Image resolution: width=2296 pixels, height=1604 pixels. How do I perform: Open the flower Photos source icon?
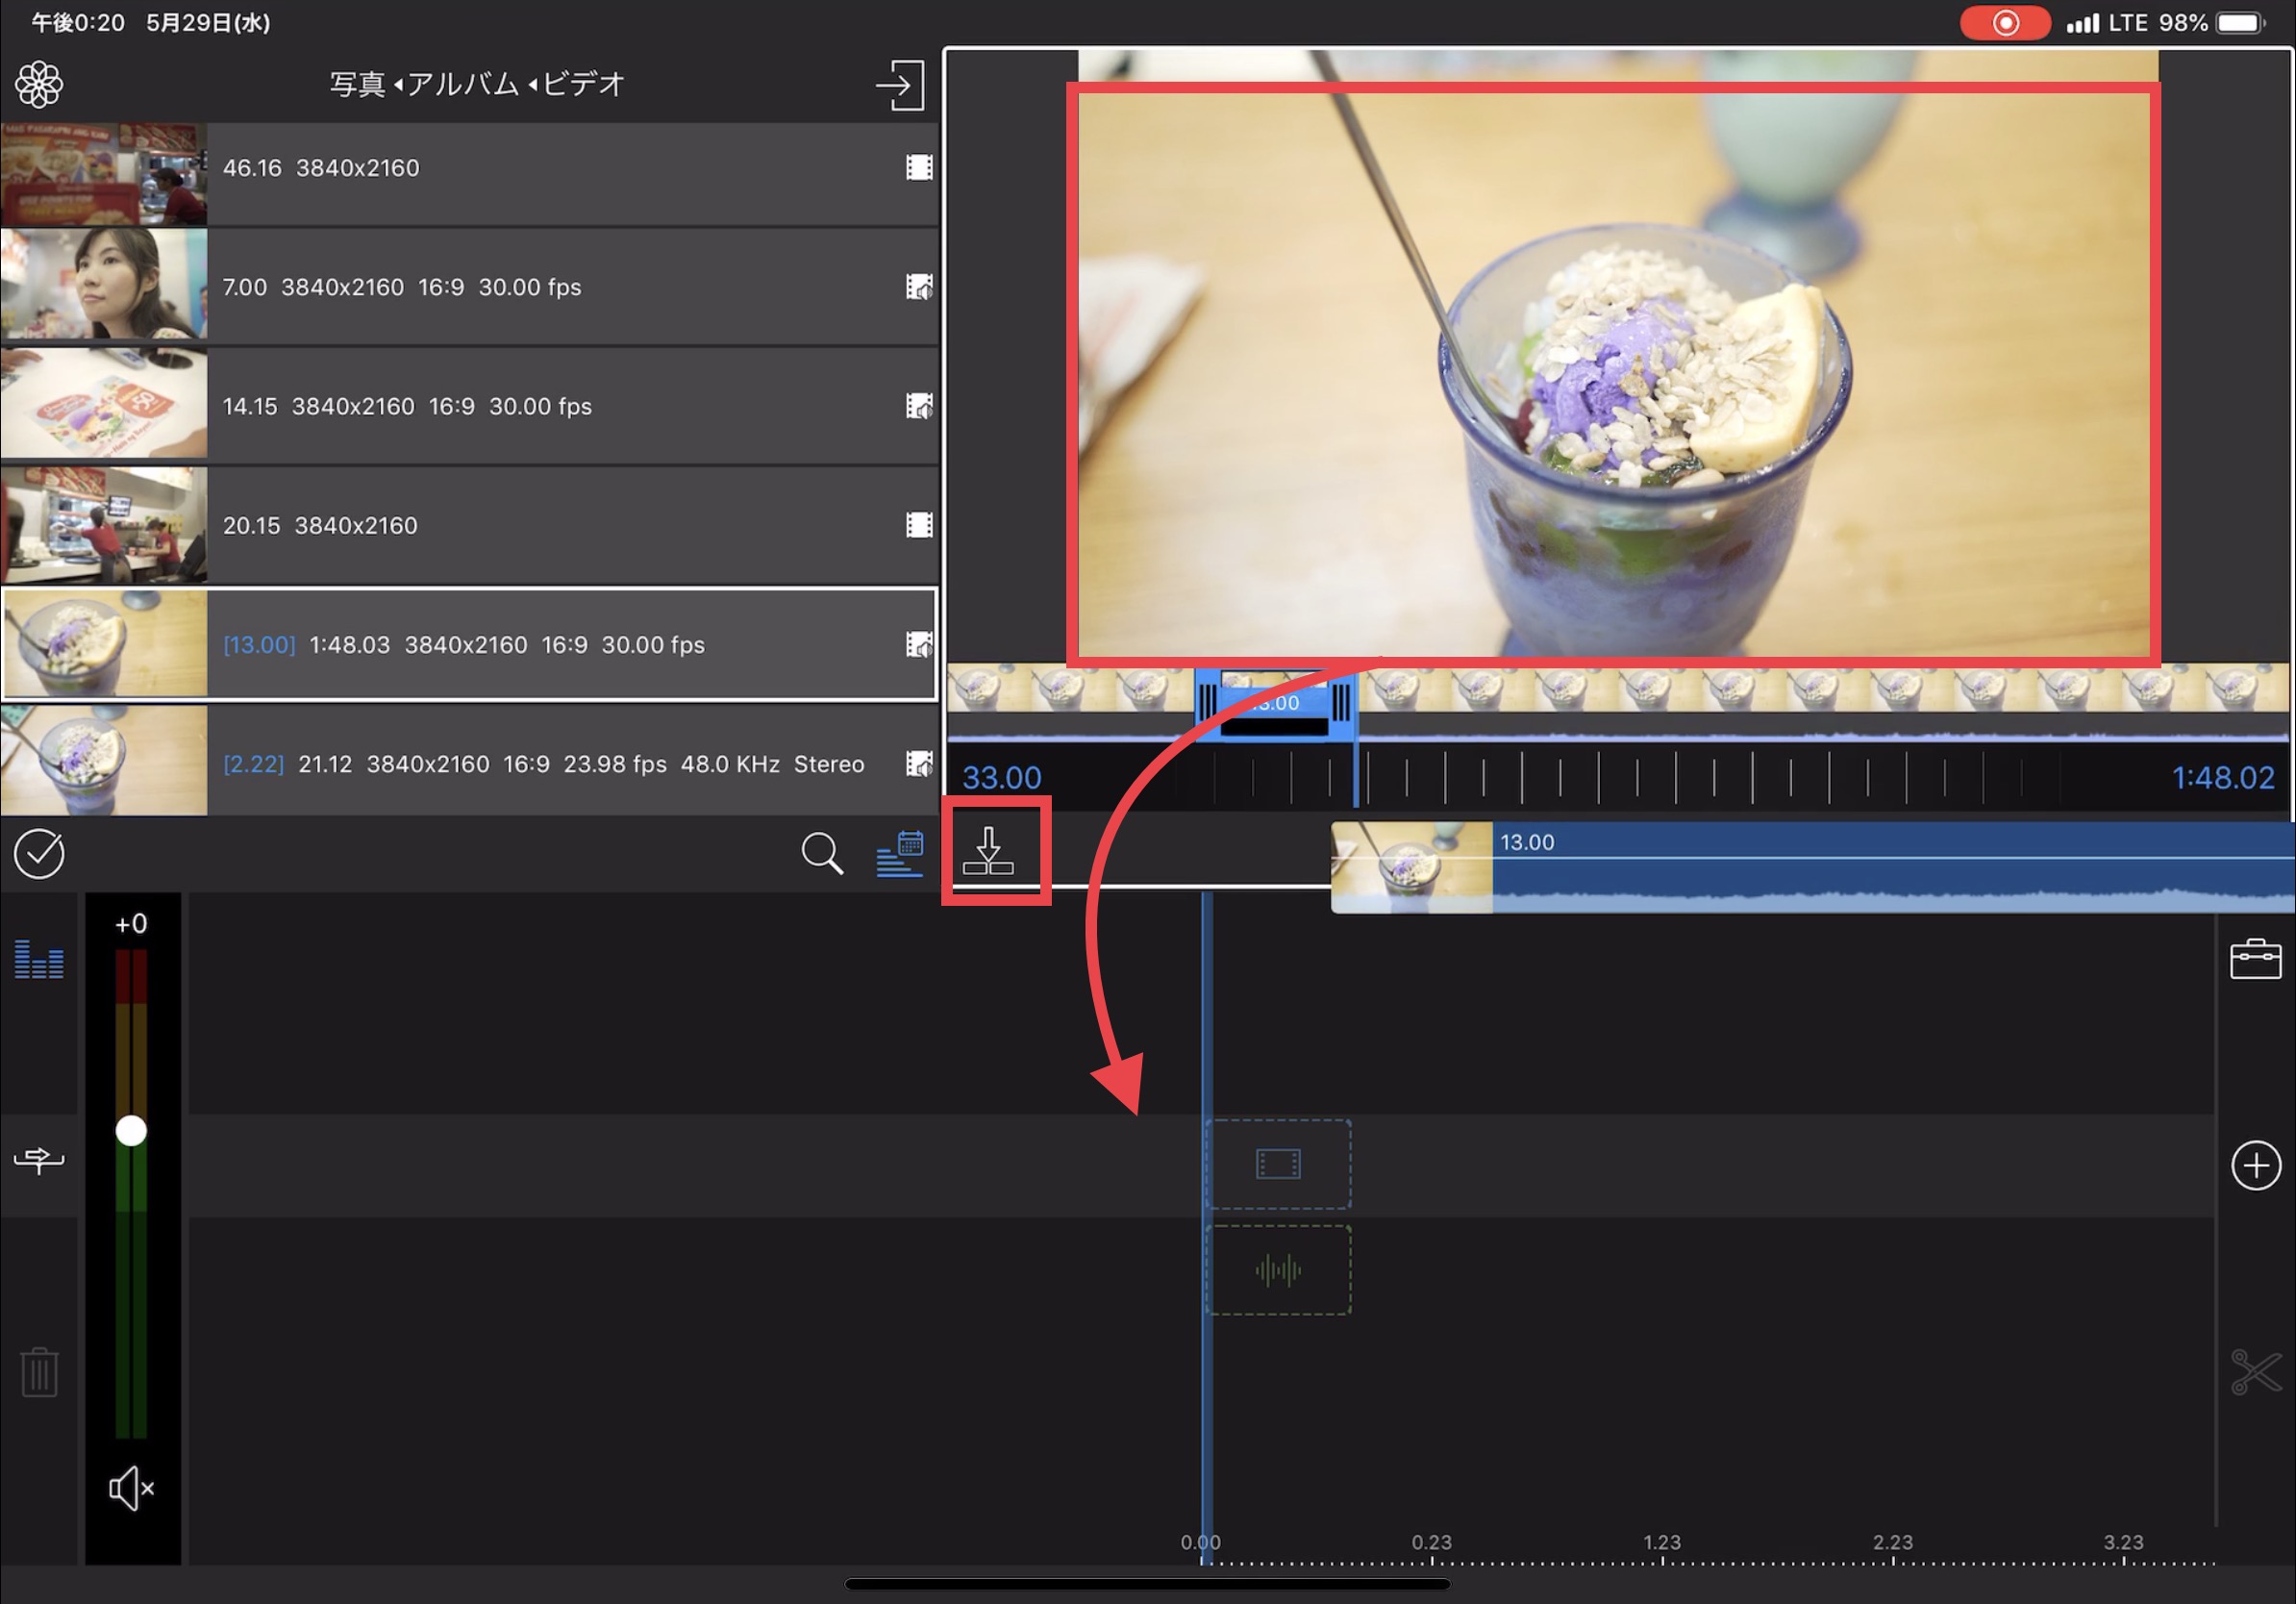[39, 84]
